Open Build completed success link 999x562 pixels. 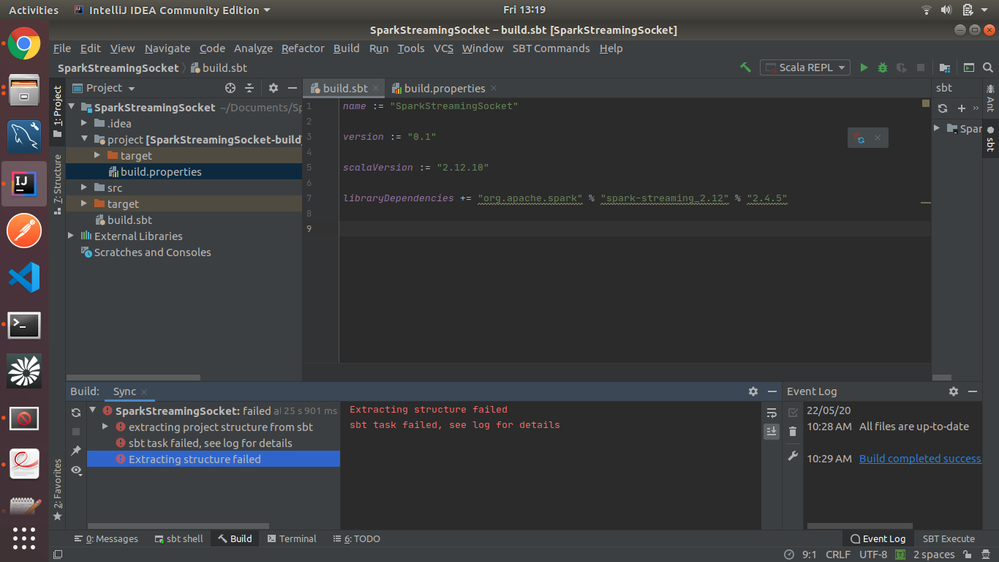(920, 458)
